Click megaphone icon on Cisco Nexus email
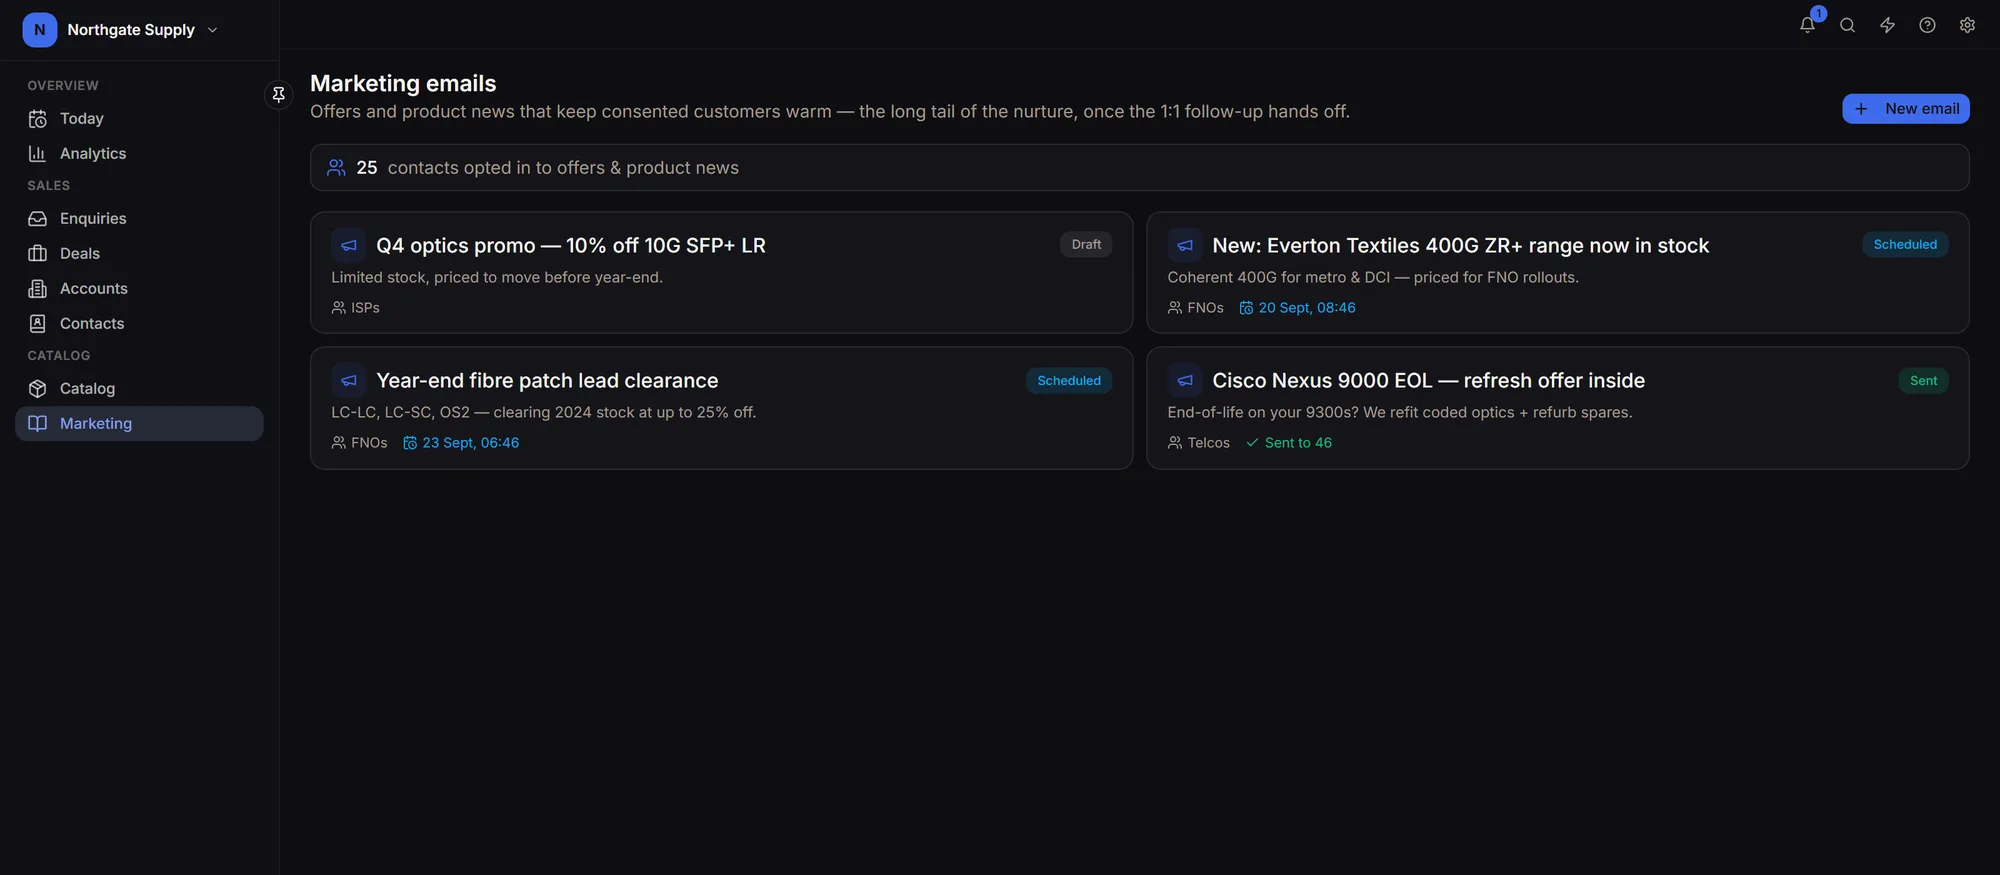This screenshot has height=875, width=2000. [1184, 380]
